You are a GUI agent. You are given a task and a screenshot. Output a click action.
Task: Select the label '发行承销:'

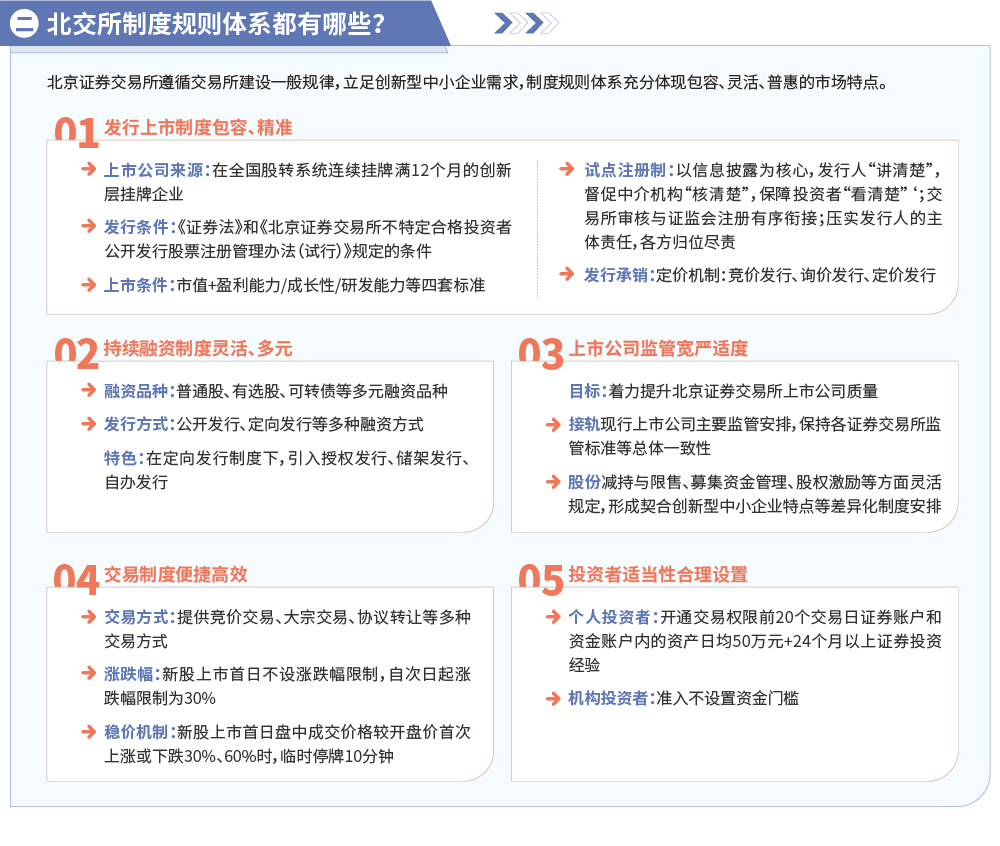click(620, 275)
